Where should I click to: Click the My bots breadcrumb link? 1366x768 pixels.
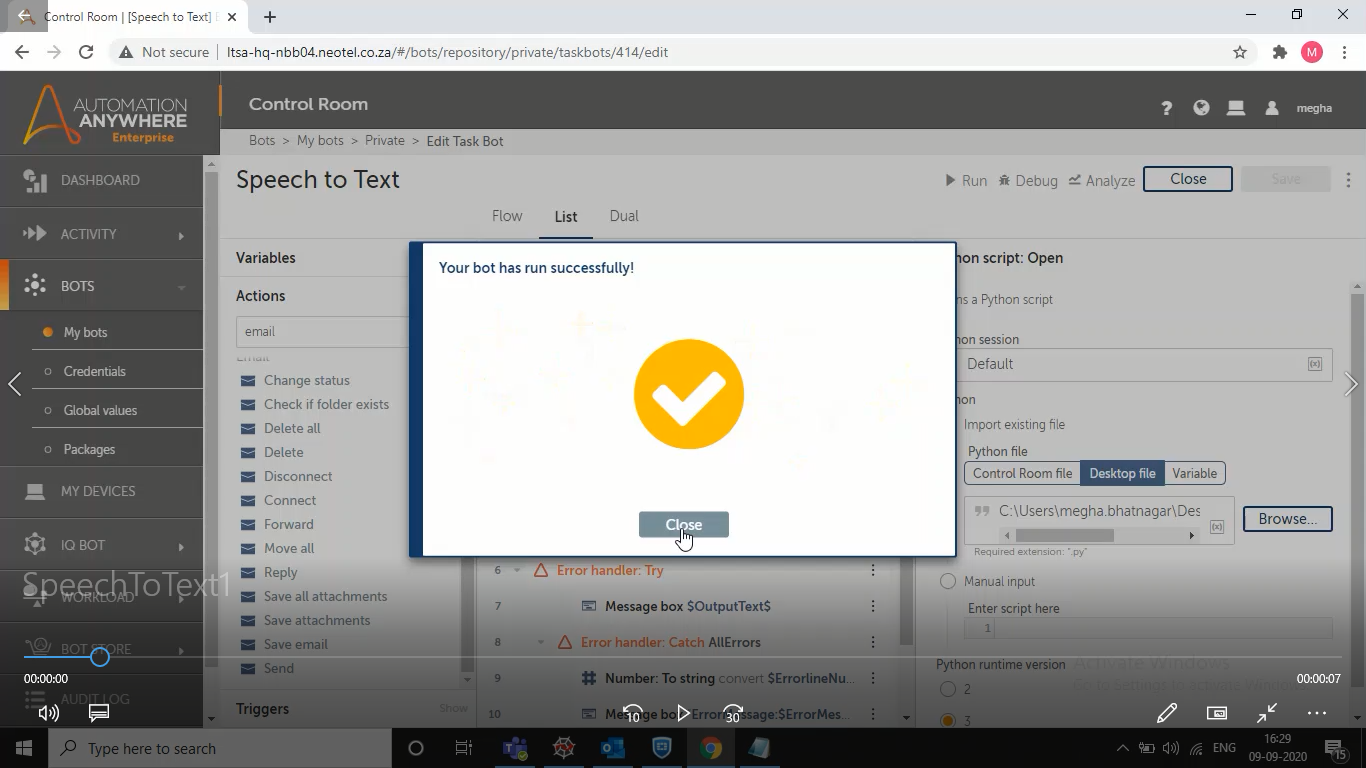pyautogui.click(x=320, y=141)
